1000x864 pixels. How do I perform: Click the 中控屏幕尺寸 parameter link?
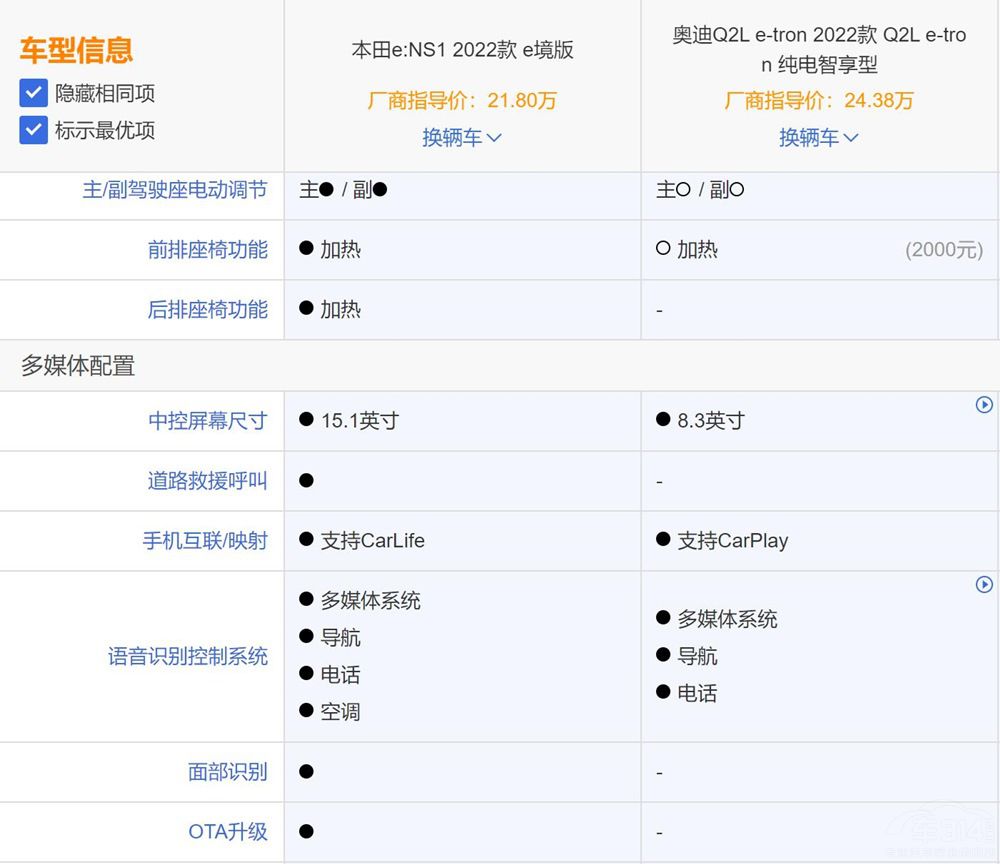[207, 421]
